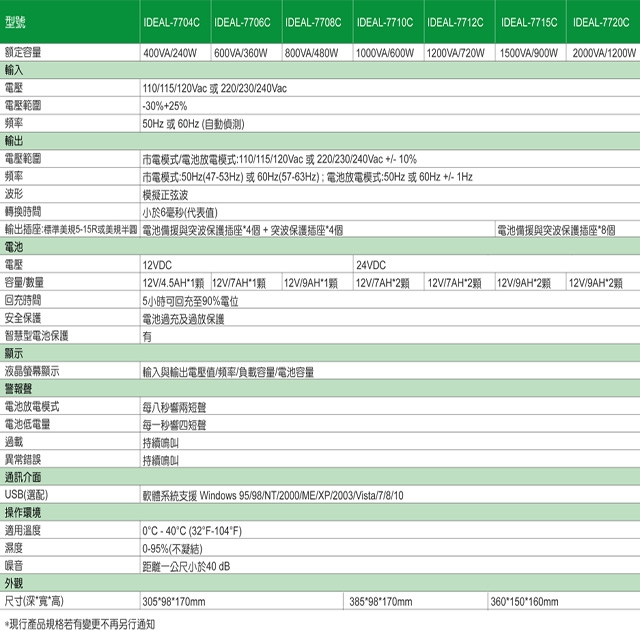
Task: Select the 12V/4.5AH*1顆 battery cell
Action: [173, 282]
